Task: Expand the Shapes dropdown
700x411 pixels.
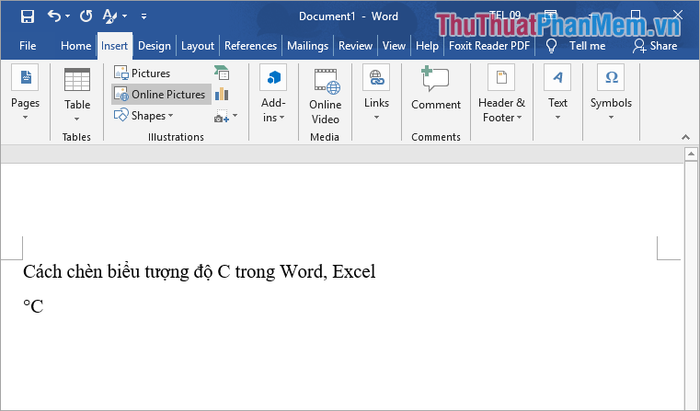Action: 146,116
